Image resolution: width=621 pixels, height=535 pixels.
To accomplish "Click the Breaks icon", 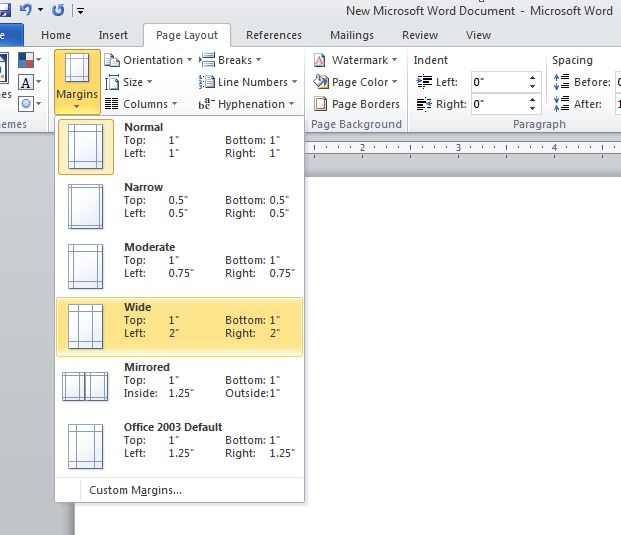I will coord(207,59).
